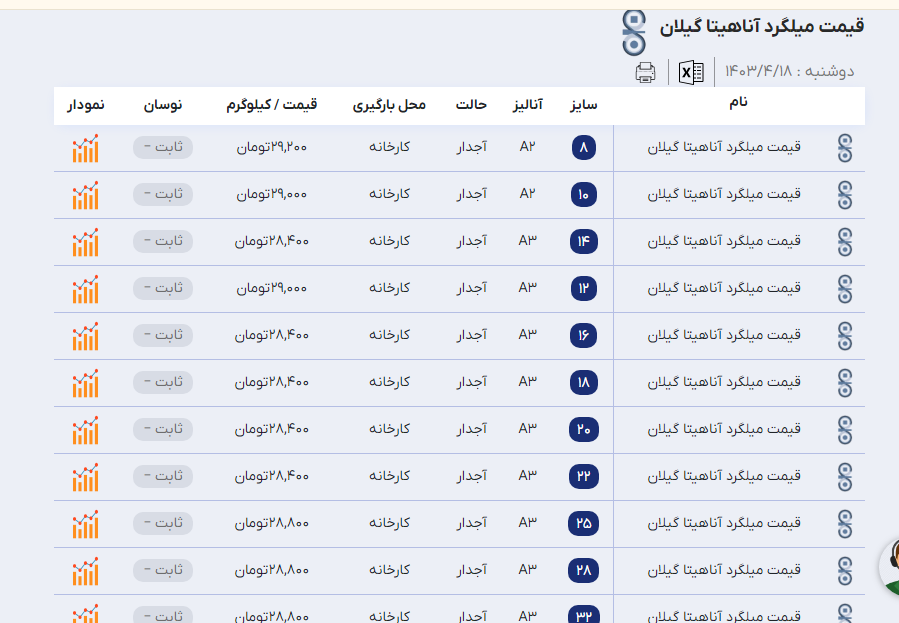899x623 pixels.
Task: Open the chart icon for size 10 row
Action: (85, 195)
